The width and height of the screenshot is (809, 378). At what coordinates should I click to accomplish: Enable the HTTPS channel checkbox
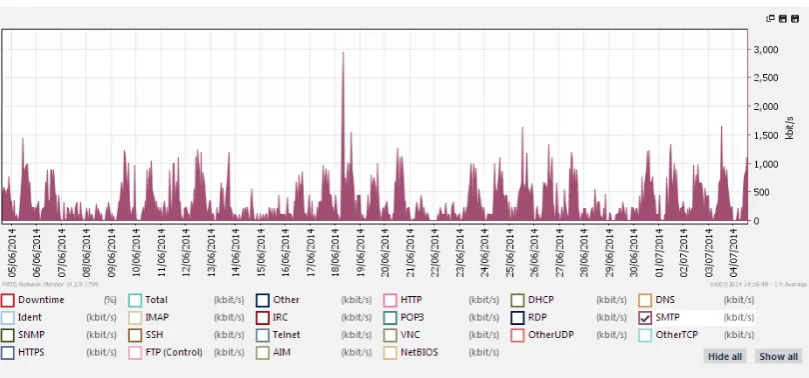[7, 353]
